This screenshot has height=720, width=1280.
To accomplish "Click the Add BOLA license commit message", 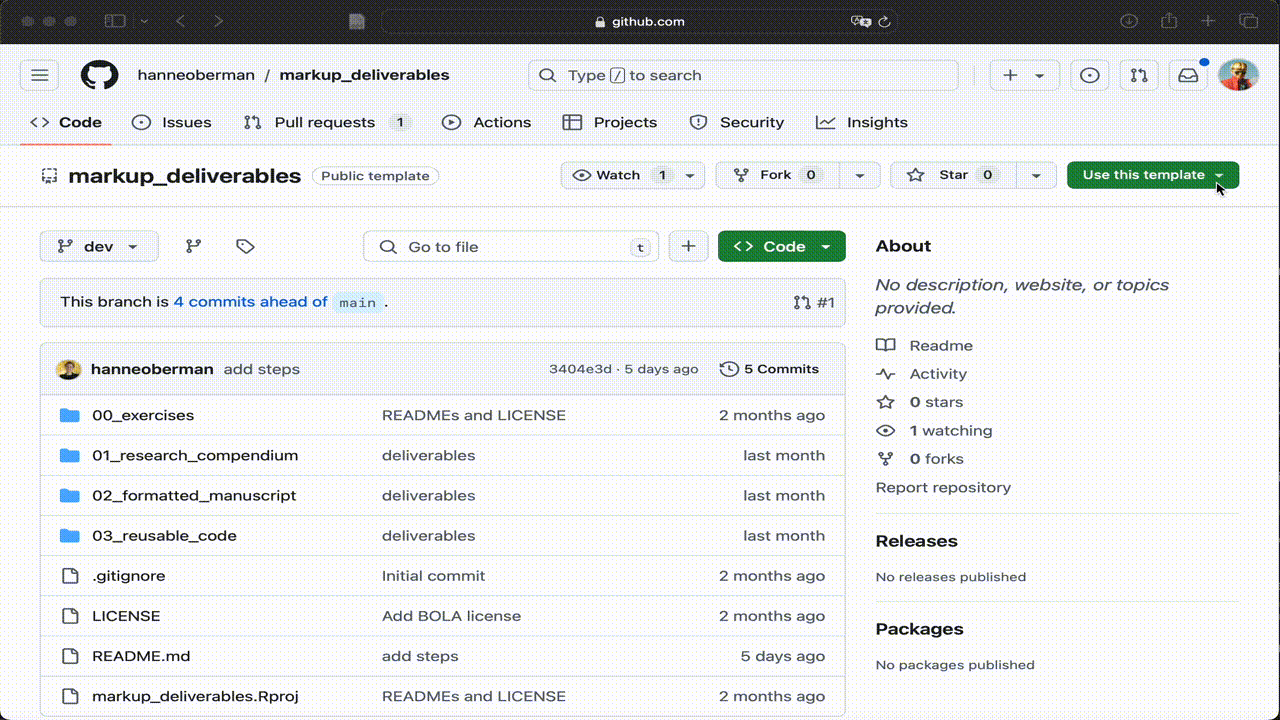I will (x=451, y=616).
